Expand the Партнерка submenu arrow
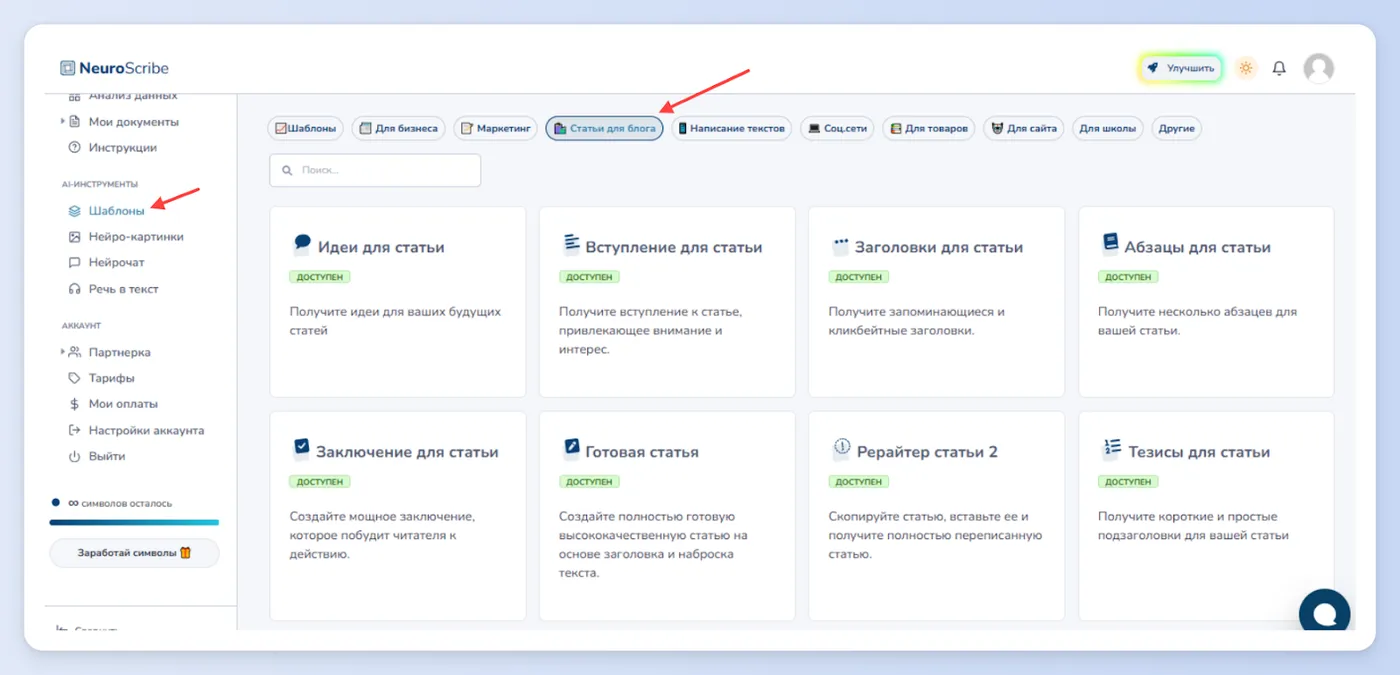1400x675 pixels. pyautogui.click(x=62, y=352)
